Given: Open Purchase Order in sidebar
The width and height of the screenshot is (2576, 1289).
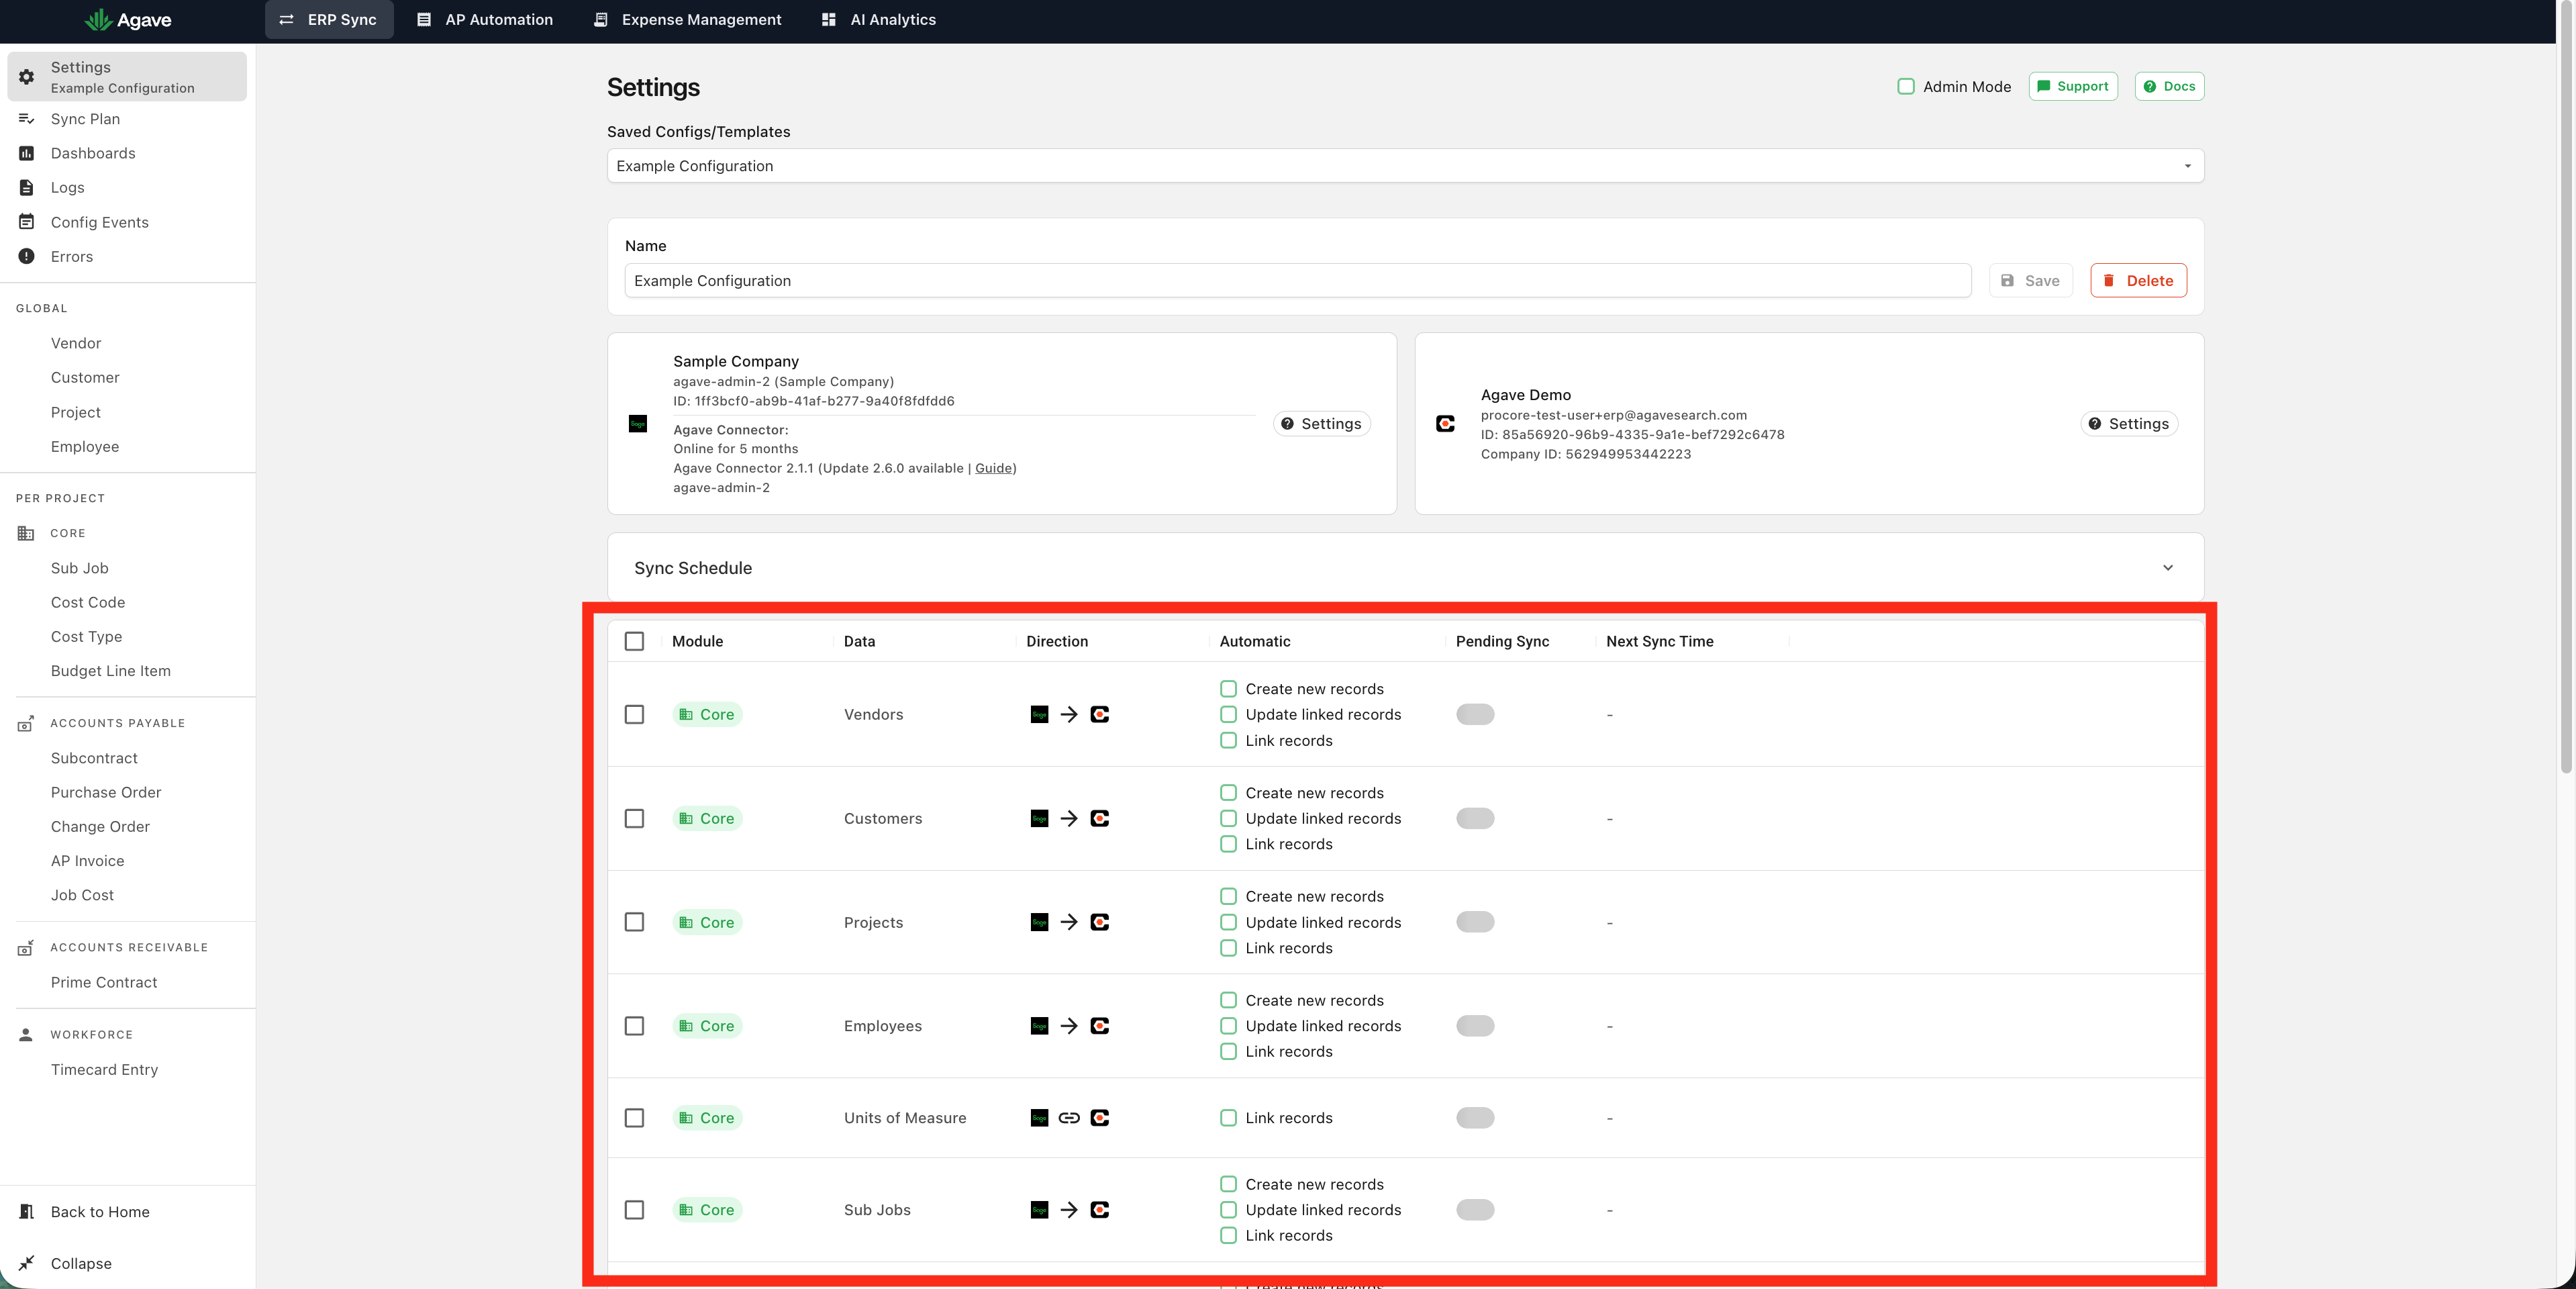Looking at the screenshot, I should pos(106,792).
